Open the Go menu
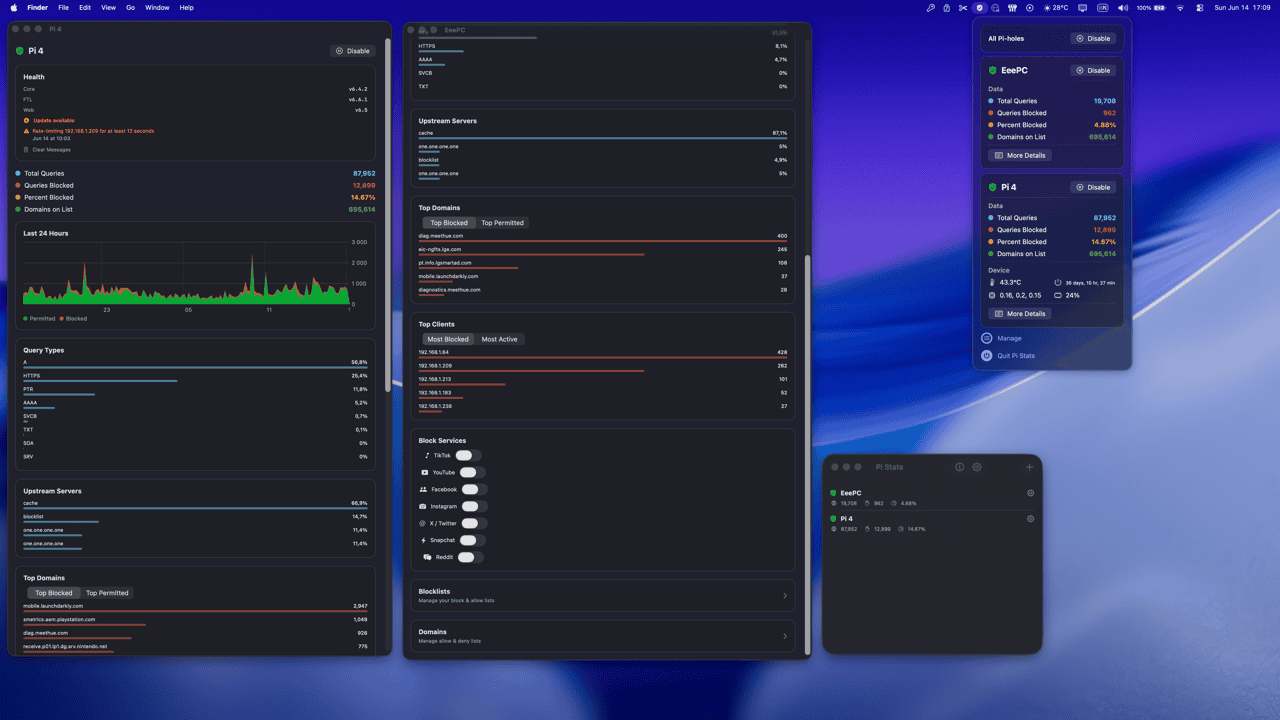The image size is (1280, 720). [x=131, y=7]
